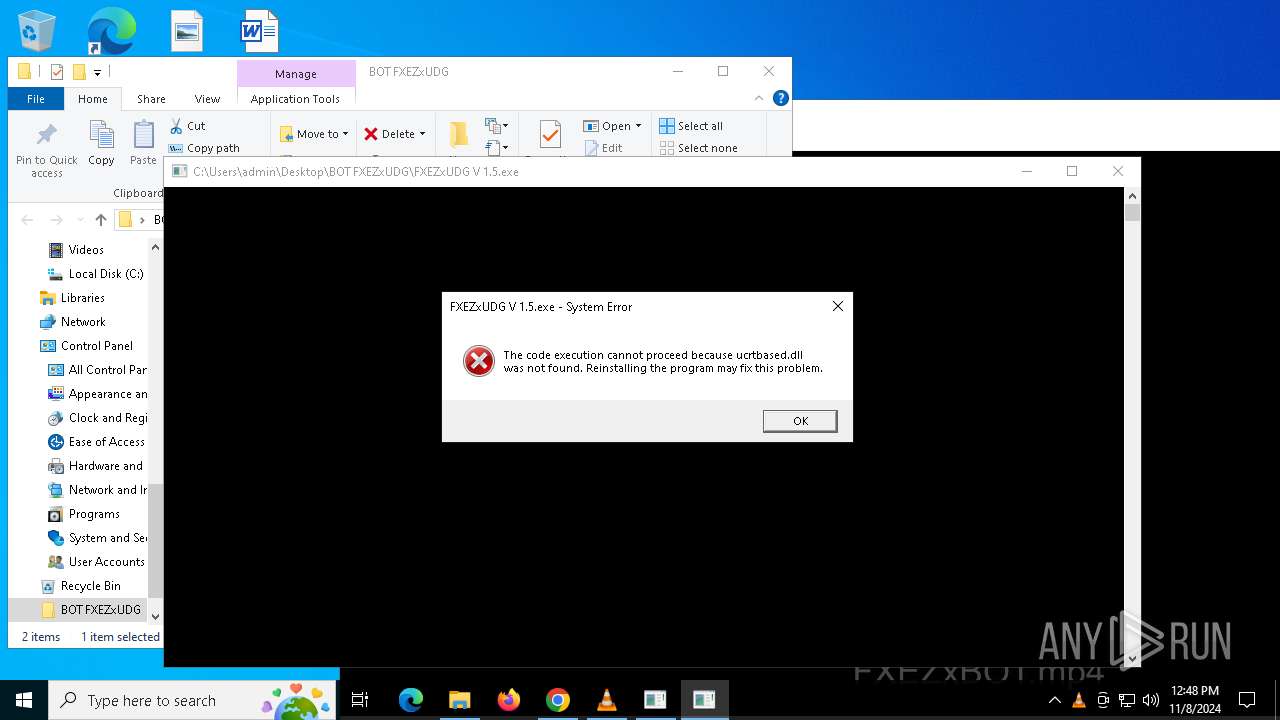Open the Open dropdown in ribbon

point(612,126)
